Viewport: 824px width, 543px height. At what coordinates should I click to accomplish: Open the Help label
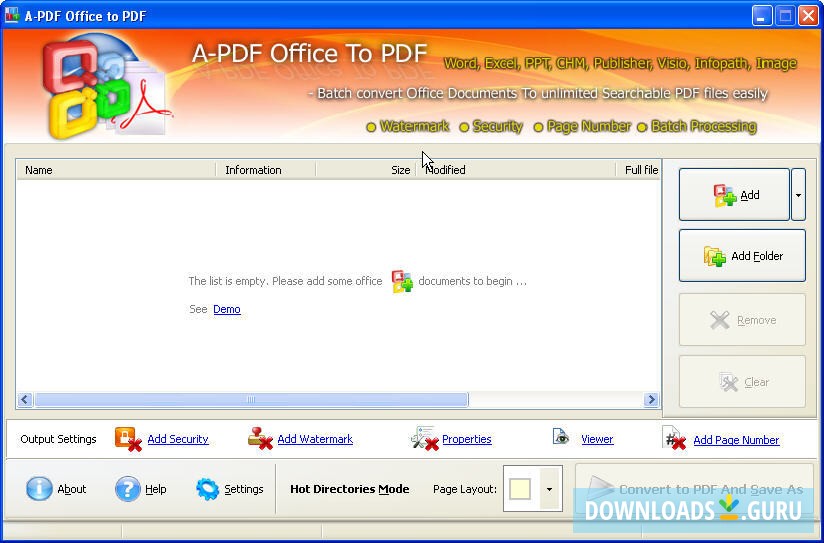click(x=156, y=489)
